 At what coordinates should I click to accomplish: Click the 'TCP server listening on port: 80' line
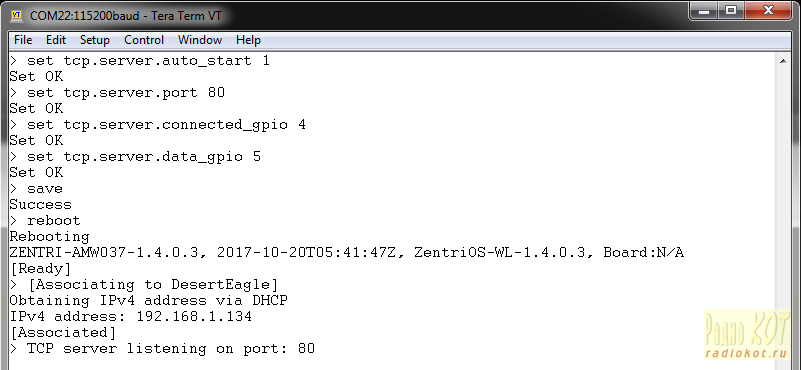(162, 349)
